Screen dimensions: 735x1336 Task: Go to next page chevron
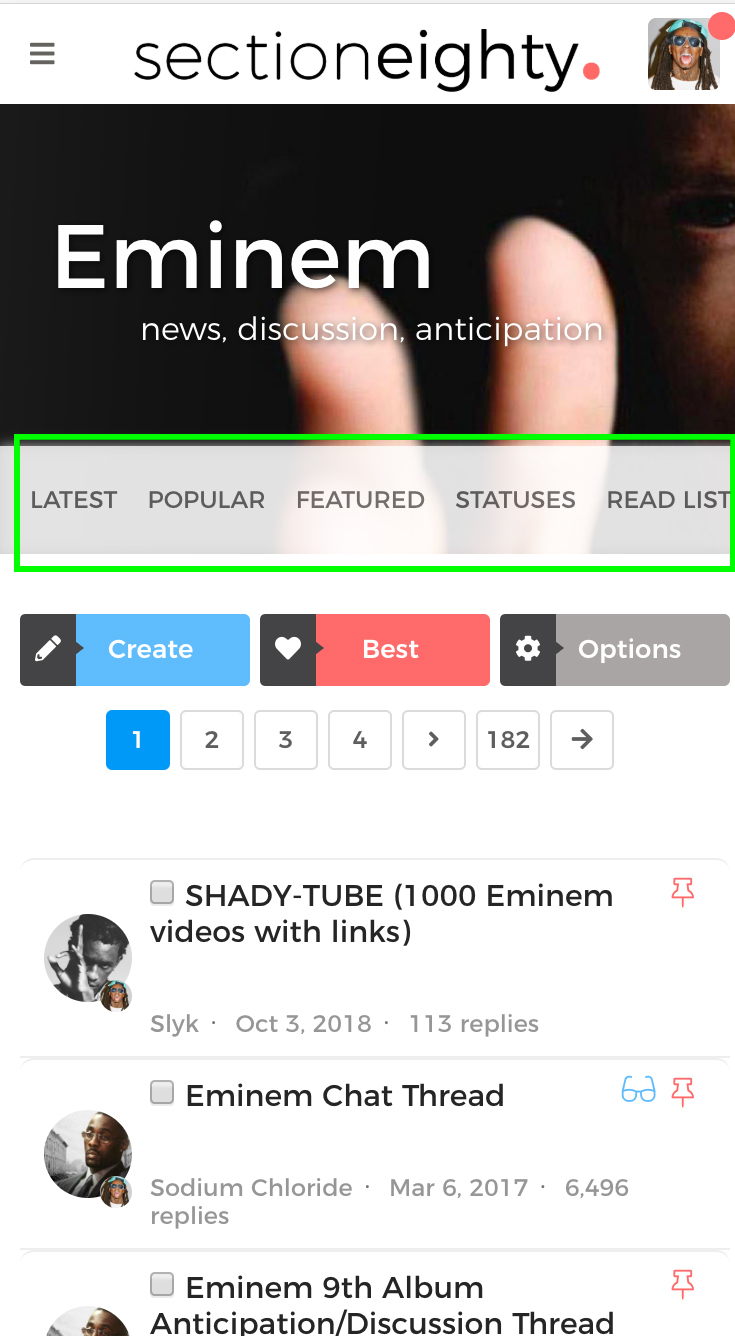tap(434, 740)
